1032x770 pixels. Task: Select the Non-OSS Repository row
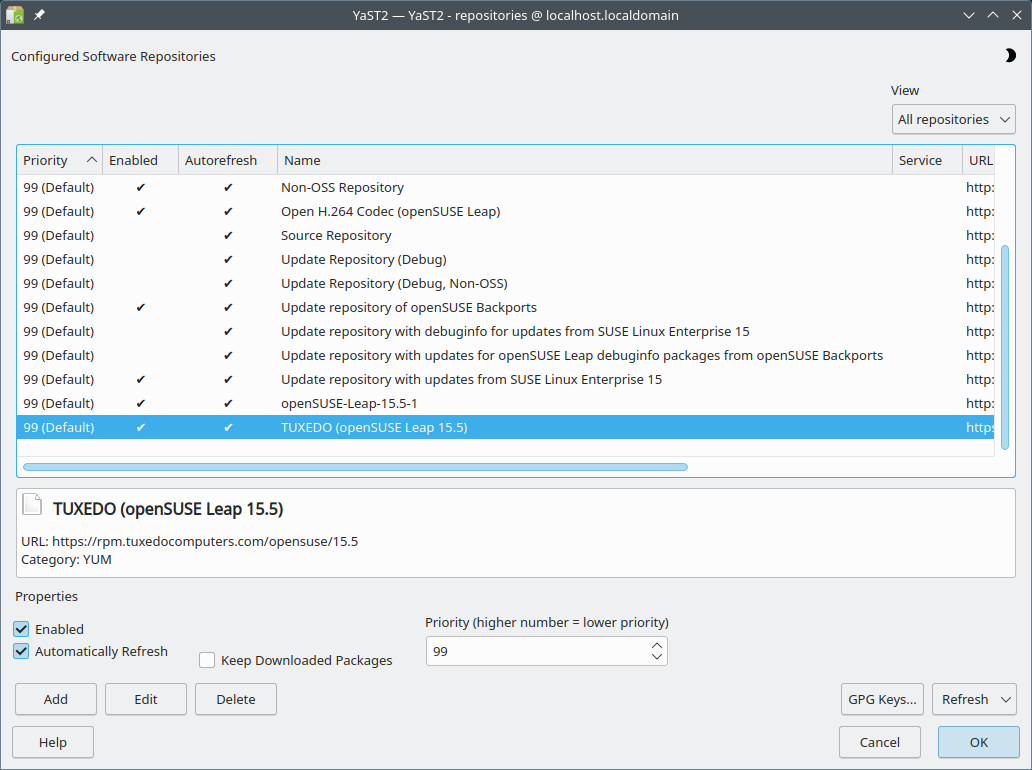(505, 188)
